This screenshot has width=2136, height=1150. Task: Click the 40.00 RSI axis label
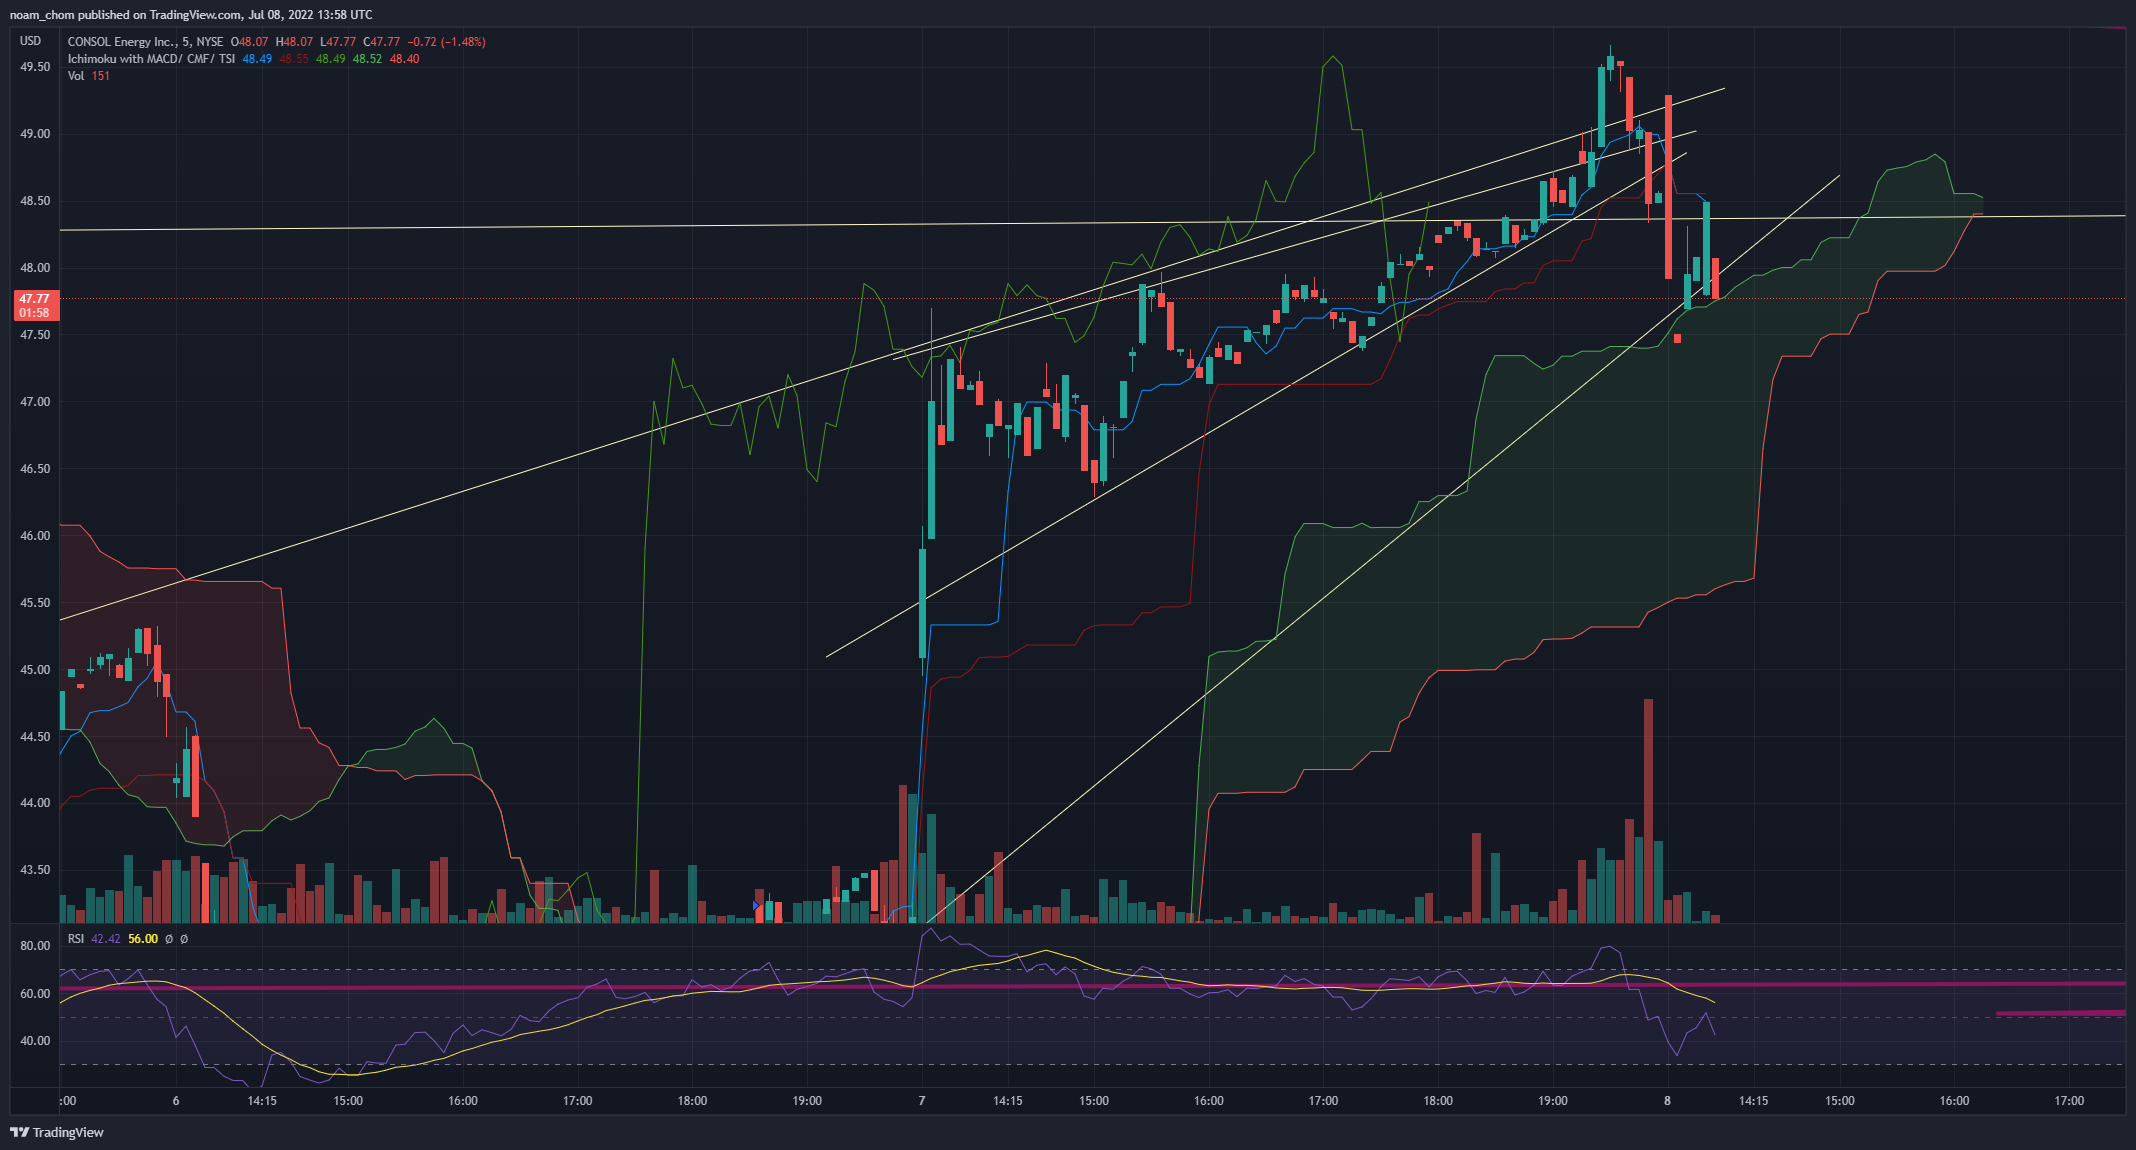click(x=35, y=1041)
